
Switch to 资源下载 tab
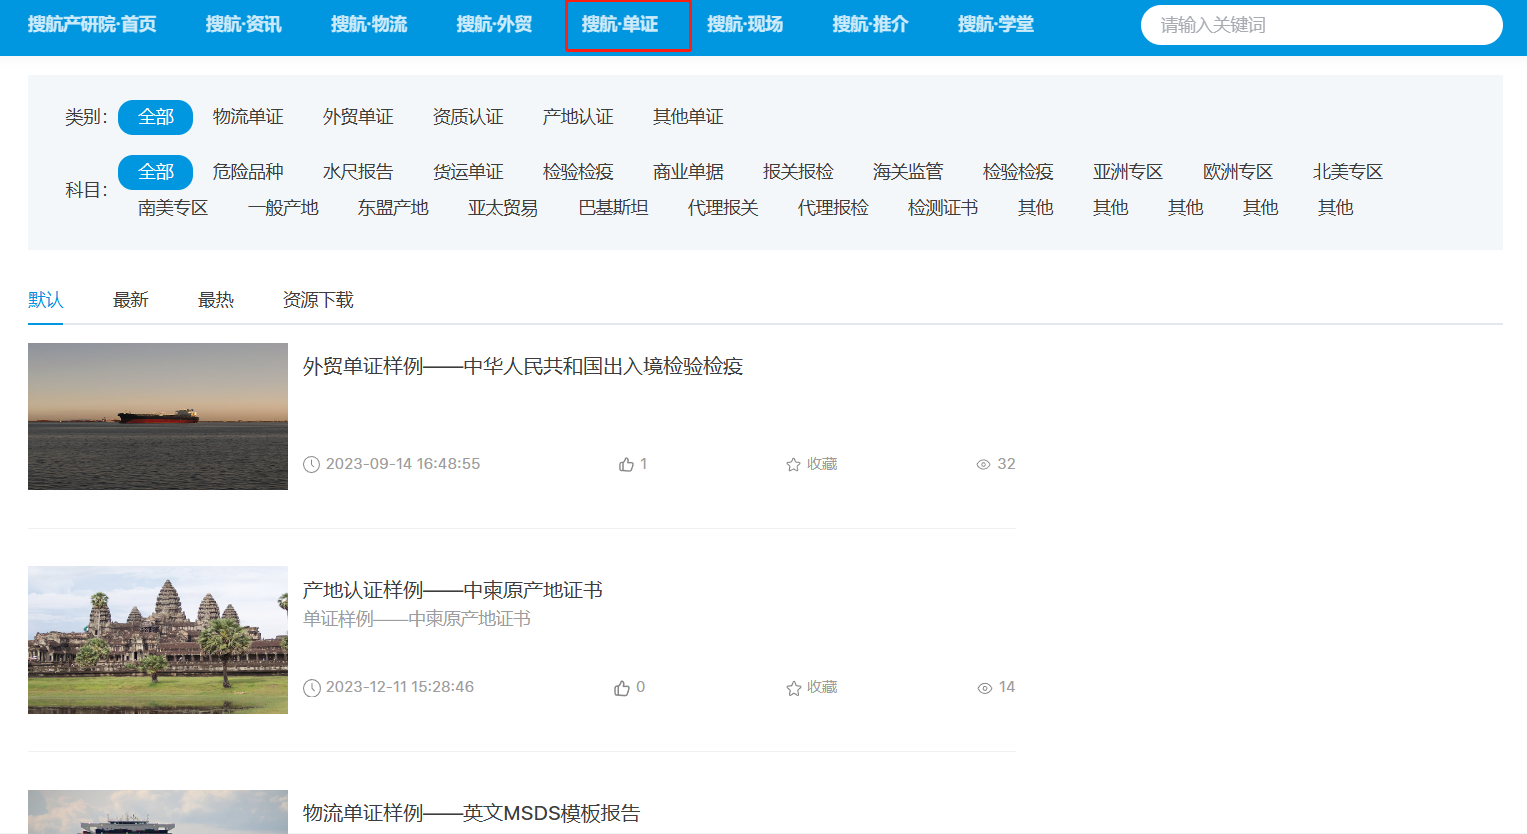(318, 300)
